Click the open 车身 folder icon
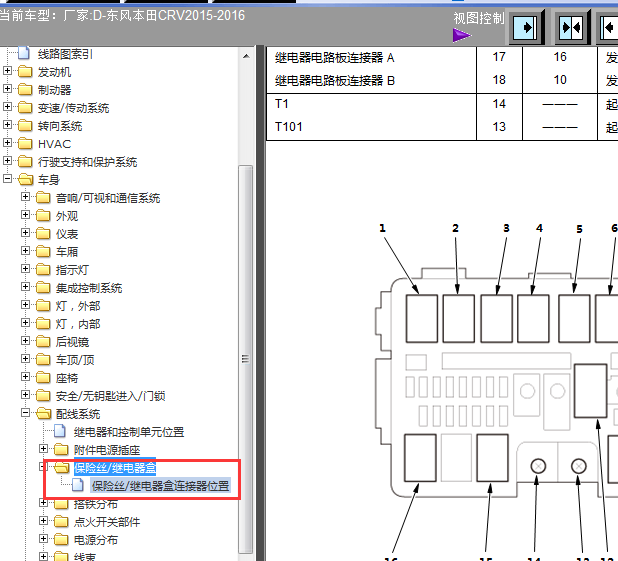Screen dimensions: 618x561 pyautogui.click(x=26, y=179)
